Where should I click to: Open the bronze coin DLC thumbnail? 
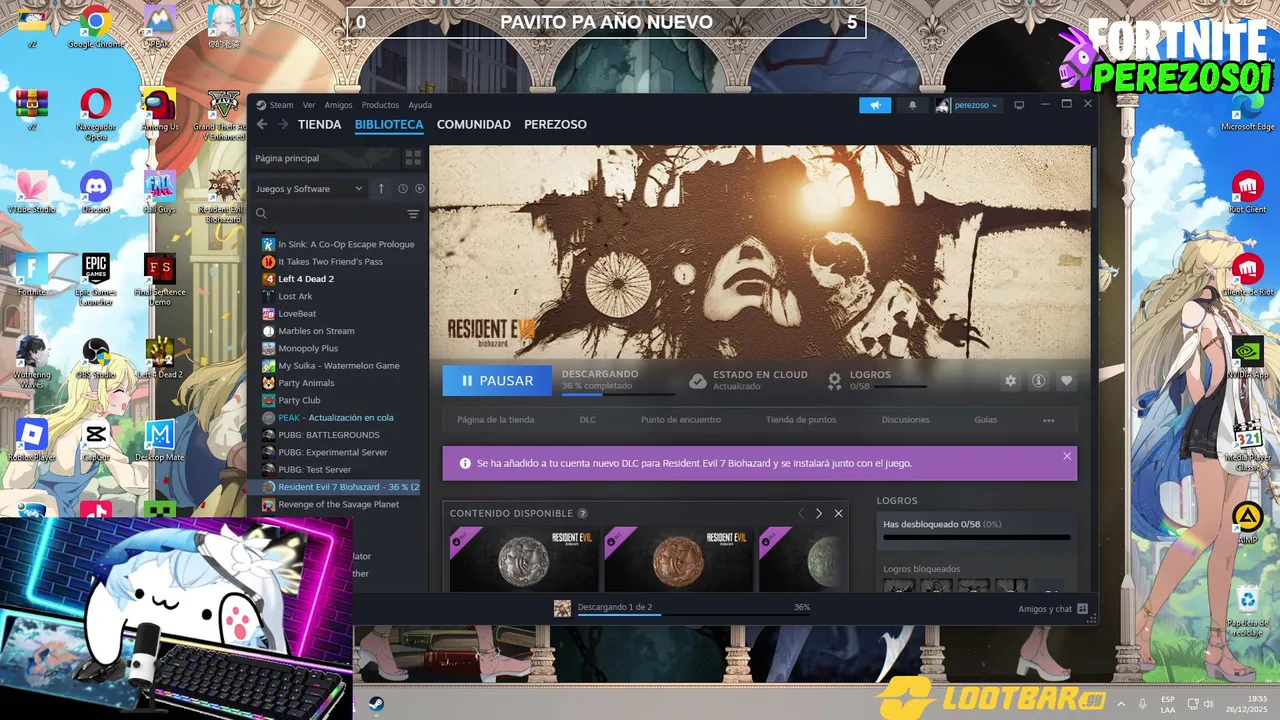679,558
